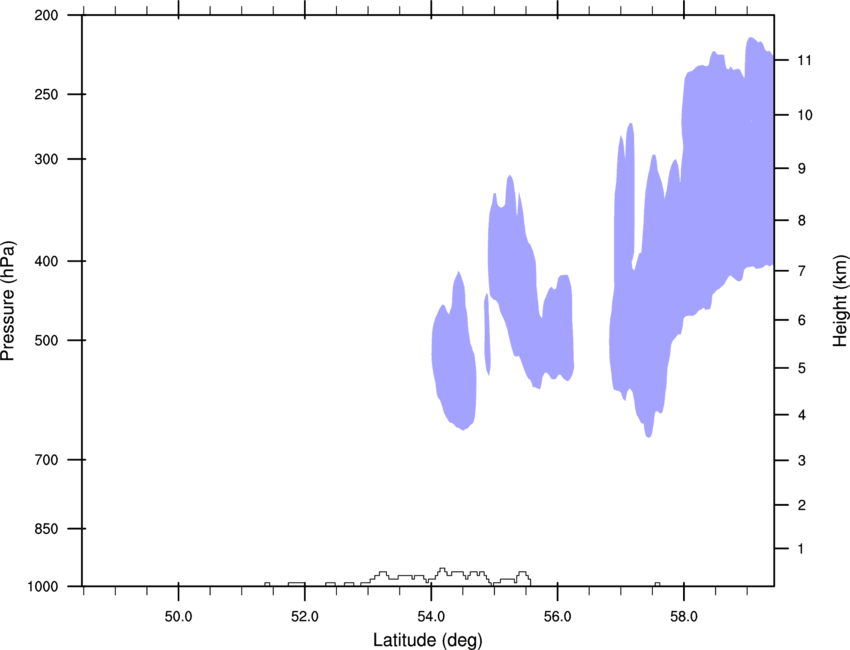
Task: Click the 250 hPa pressure tick label
Action: (x=46, y=94)
